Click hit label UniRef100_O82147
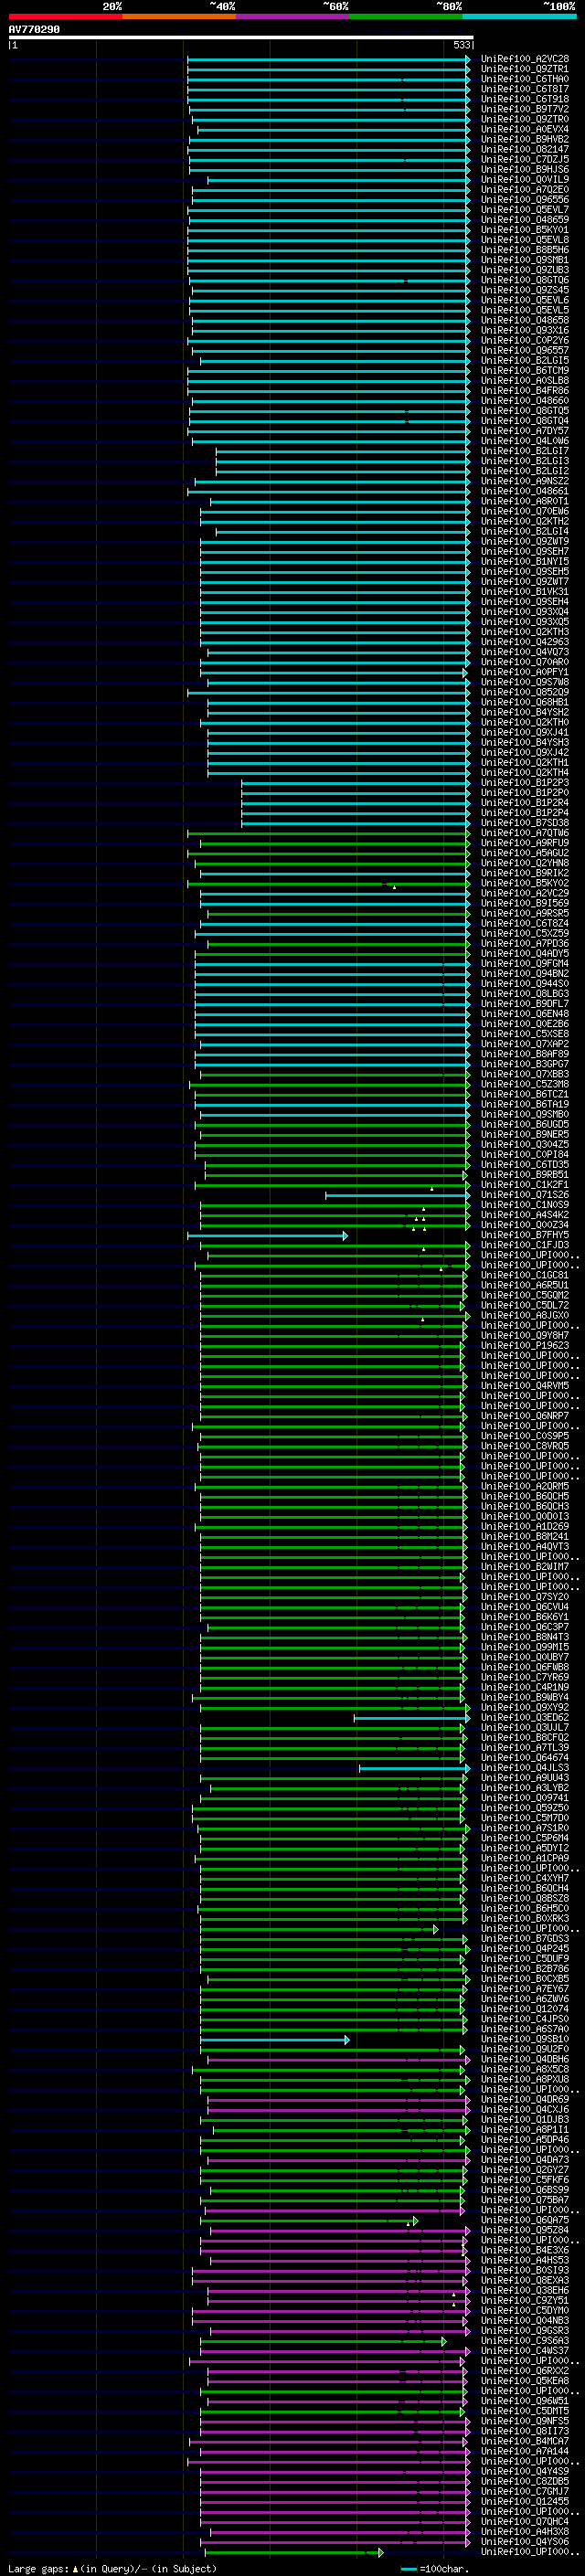Viewport: 585px width, 2576px height. [x=525, y=149]
